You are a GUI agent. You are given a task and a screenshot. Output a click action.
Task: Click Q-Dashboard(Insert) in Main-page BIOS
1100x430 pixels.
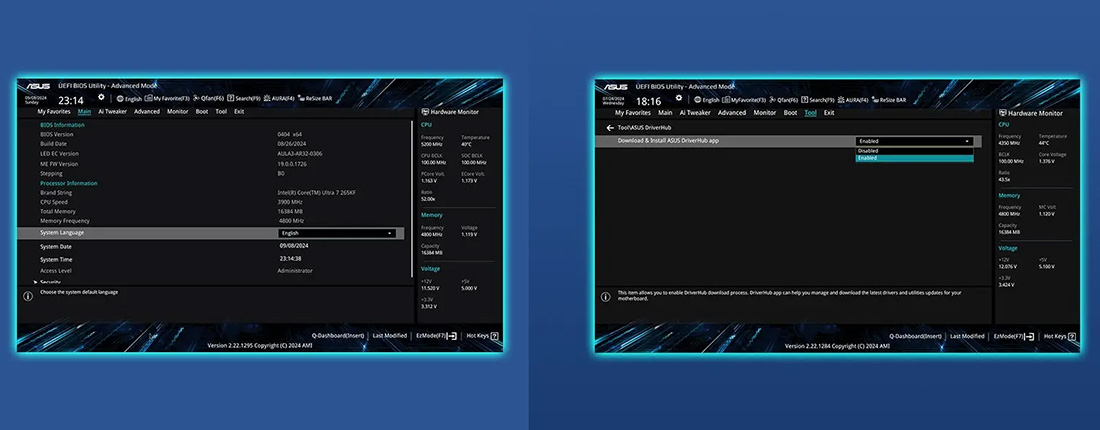coord(340,336)
